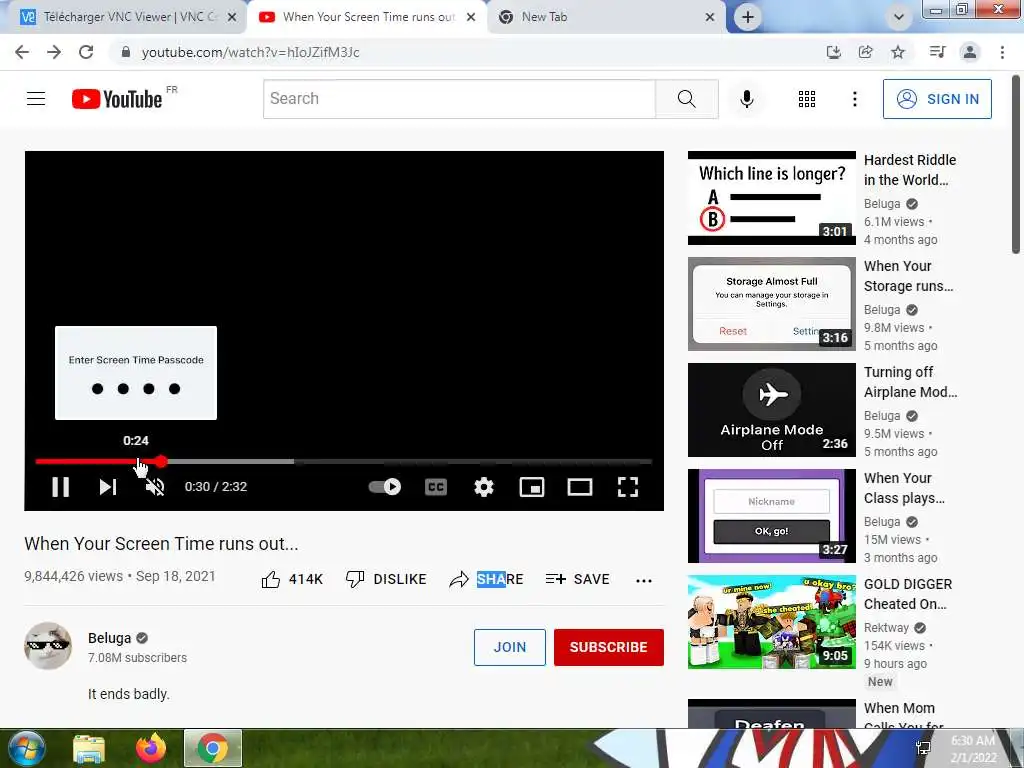Go back in browser history

[22, 52]
